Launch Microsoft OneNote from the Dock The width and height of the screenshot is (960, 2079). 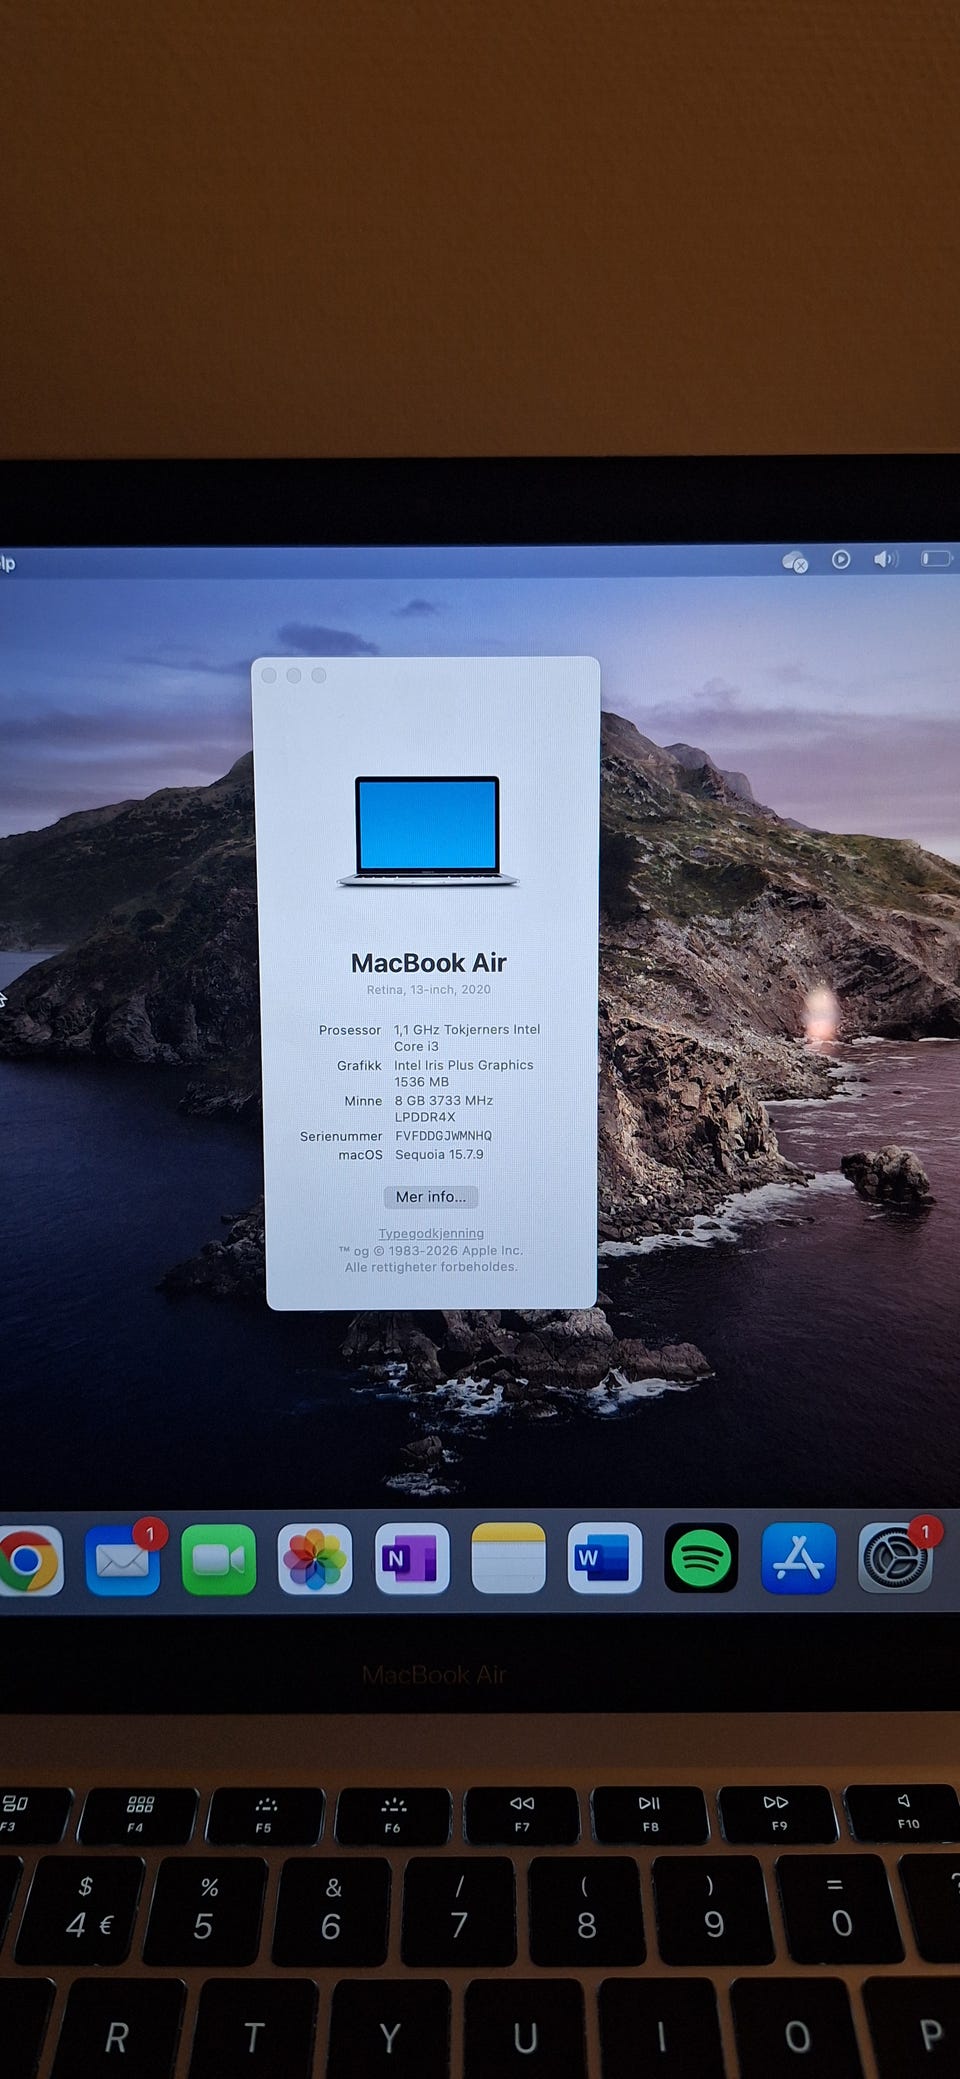pyautogui.click(x=412, y=1558)
